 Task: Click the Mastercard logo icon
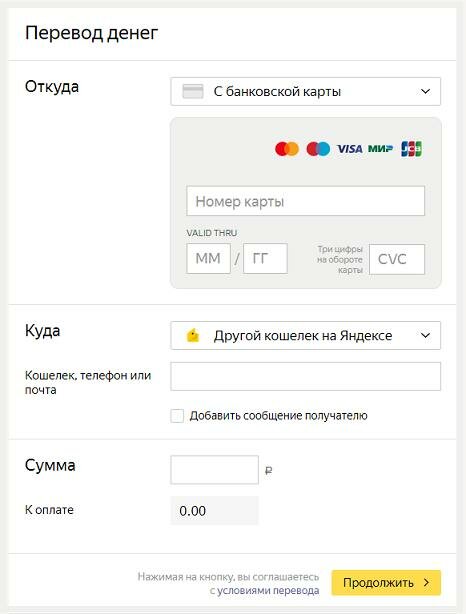(x=287, y=149)
